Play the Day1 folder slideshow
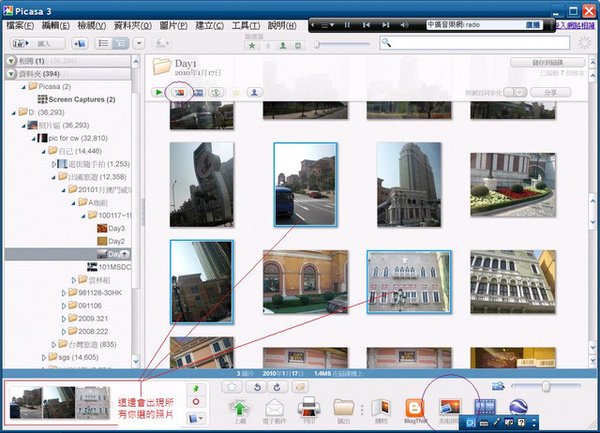This screenshot has width=600, height=433. pyautogui.click(x=158, y=92)
